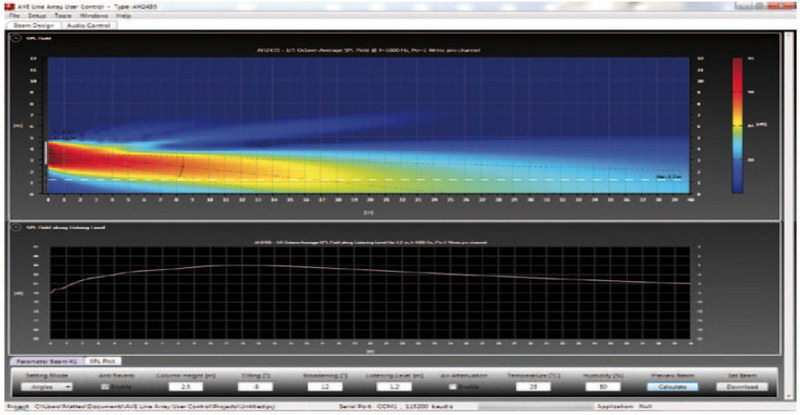Open the File menu
The width and height of the screenshot is (800, 415).
[13, 16]
